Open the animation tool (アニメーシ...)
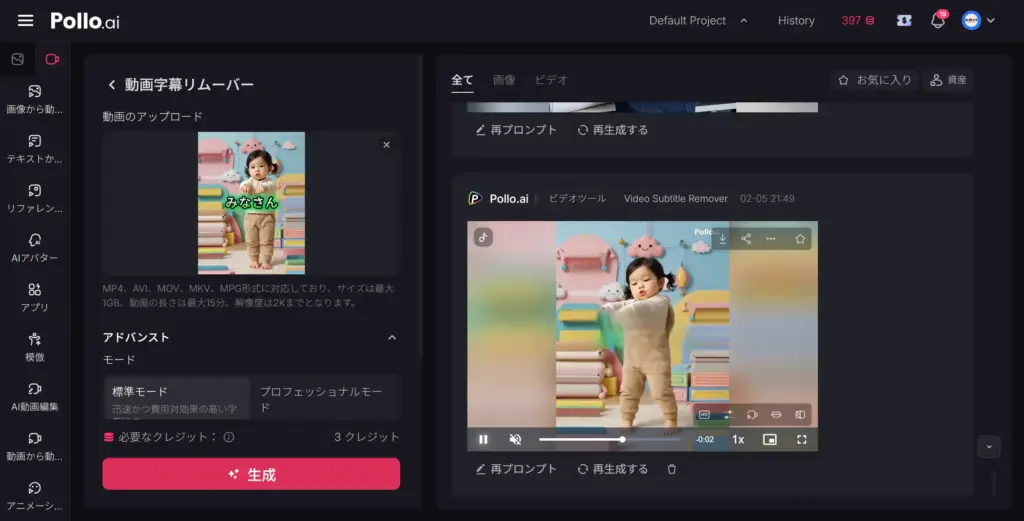 (x=35, y=496)
